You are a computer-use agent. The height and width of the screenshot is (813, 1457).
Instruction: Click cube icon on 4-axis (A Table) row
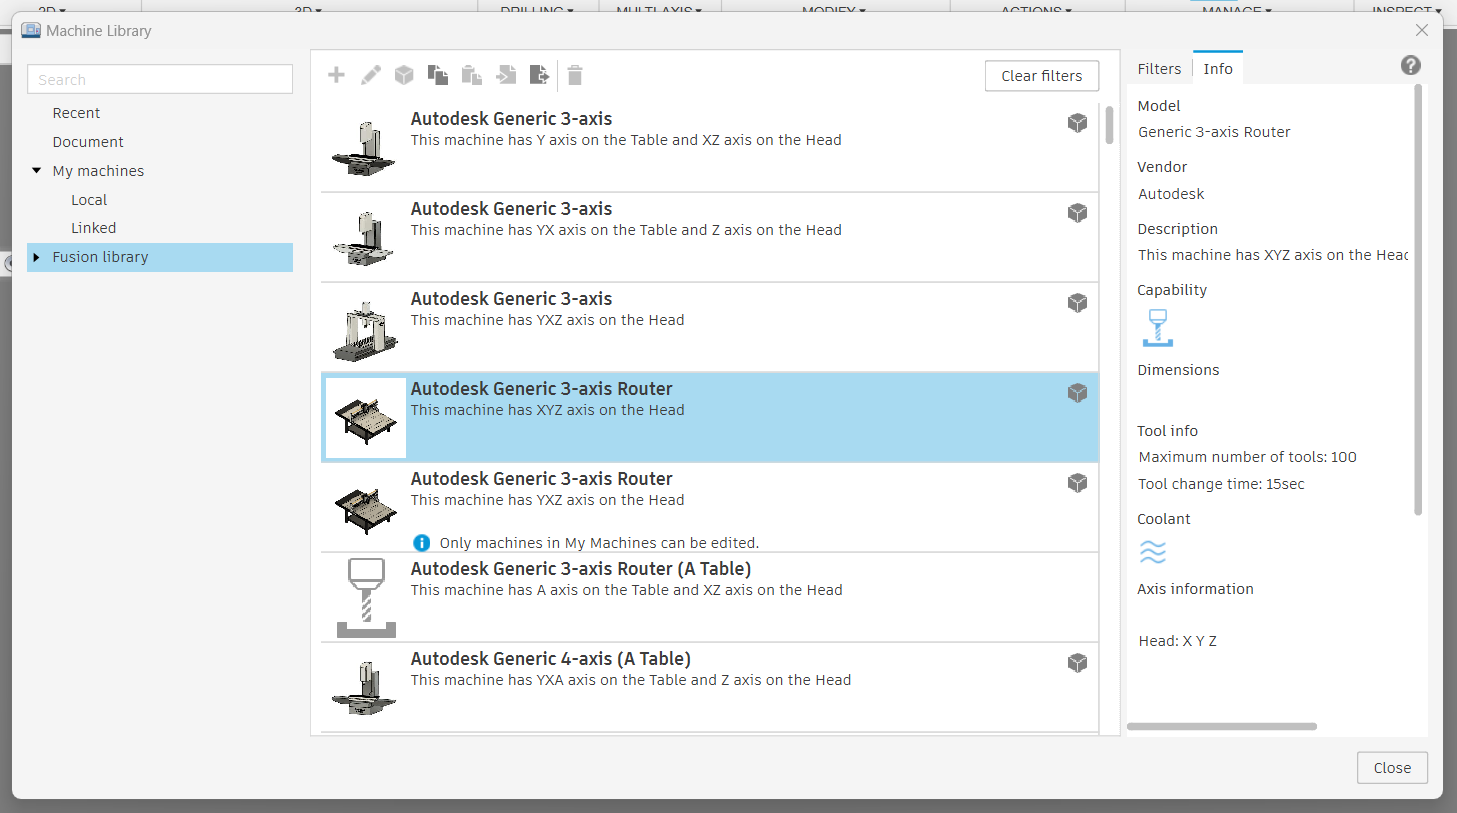[x=1077, y=663]
